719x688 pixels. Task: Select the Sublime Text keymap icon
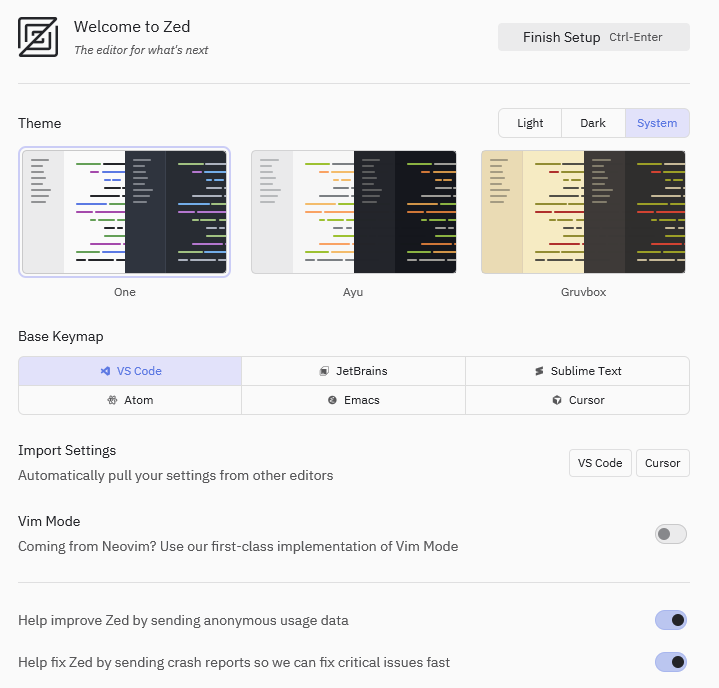pyautogui.click(x=539, y=371)
